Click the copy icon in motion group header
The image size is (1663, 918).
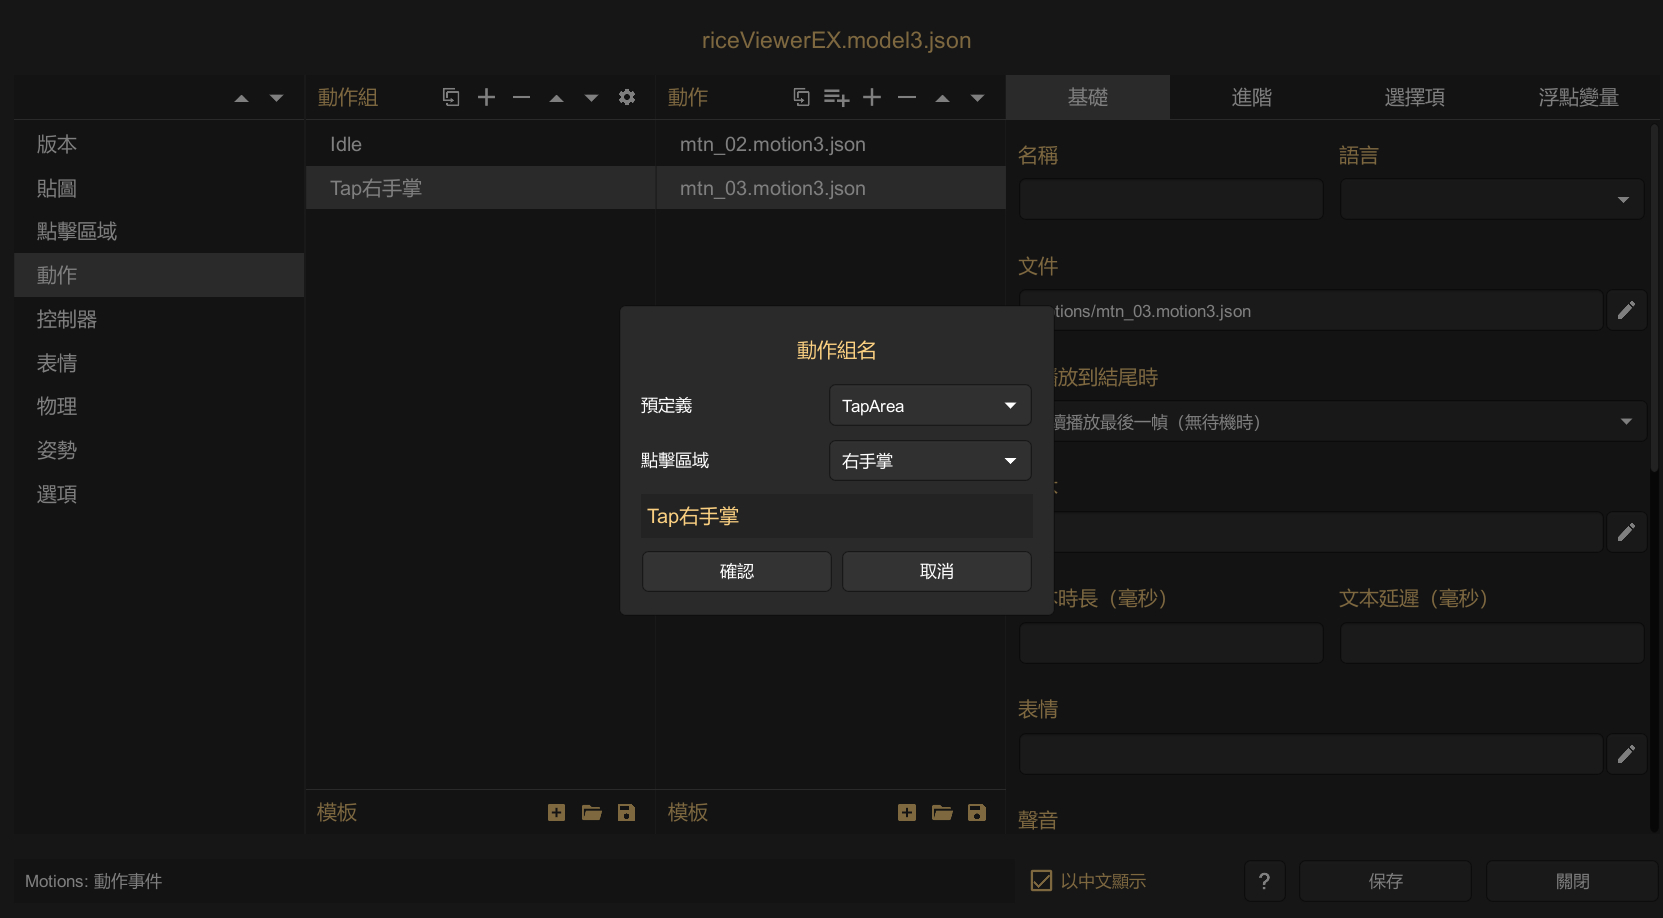[x=451, y=97]
